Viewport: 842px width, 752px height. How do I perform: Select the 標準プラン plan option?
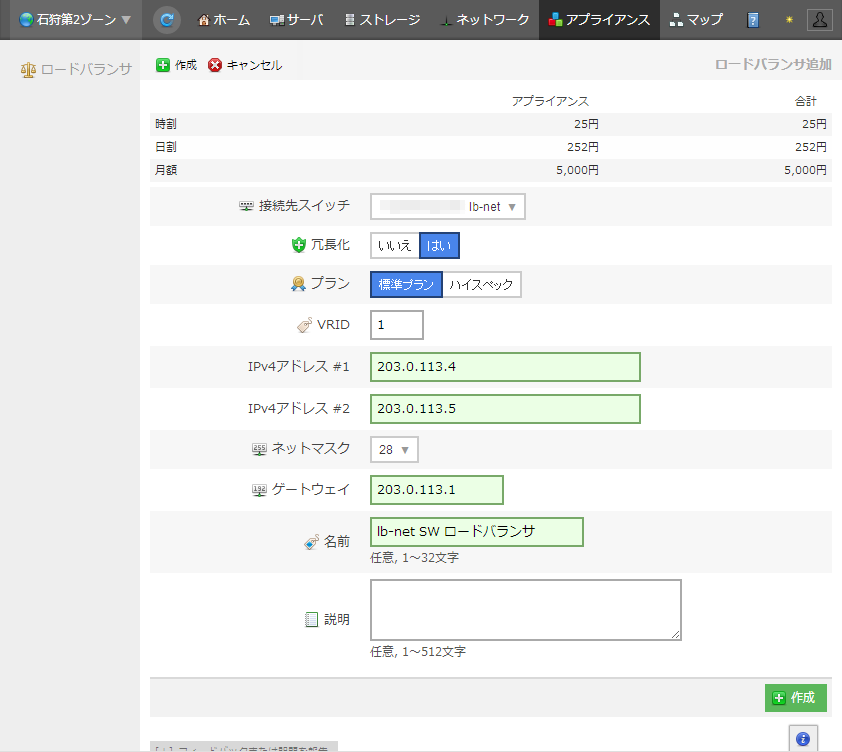[406, 285]
